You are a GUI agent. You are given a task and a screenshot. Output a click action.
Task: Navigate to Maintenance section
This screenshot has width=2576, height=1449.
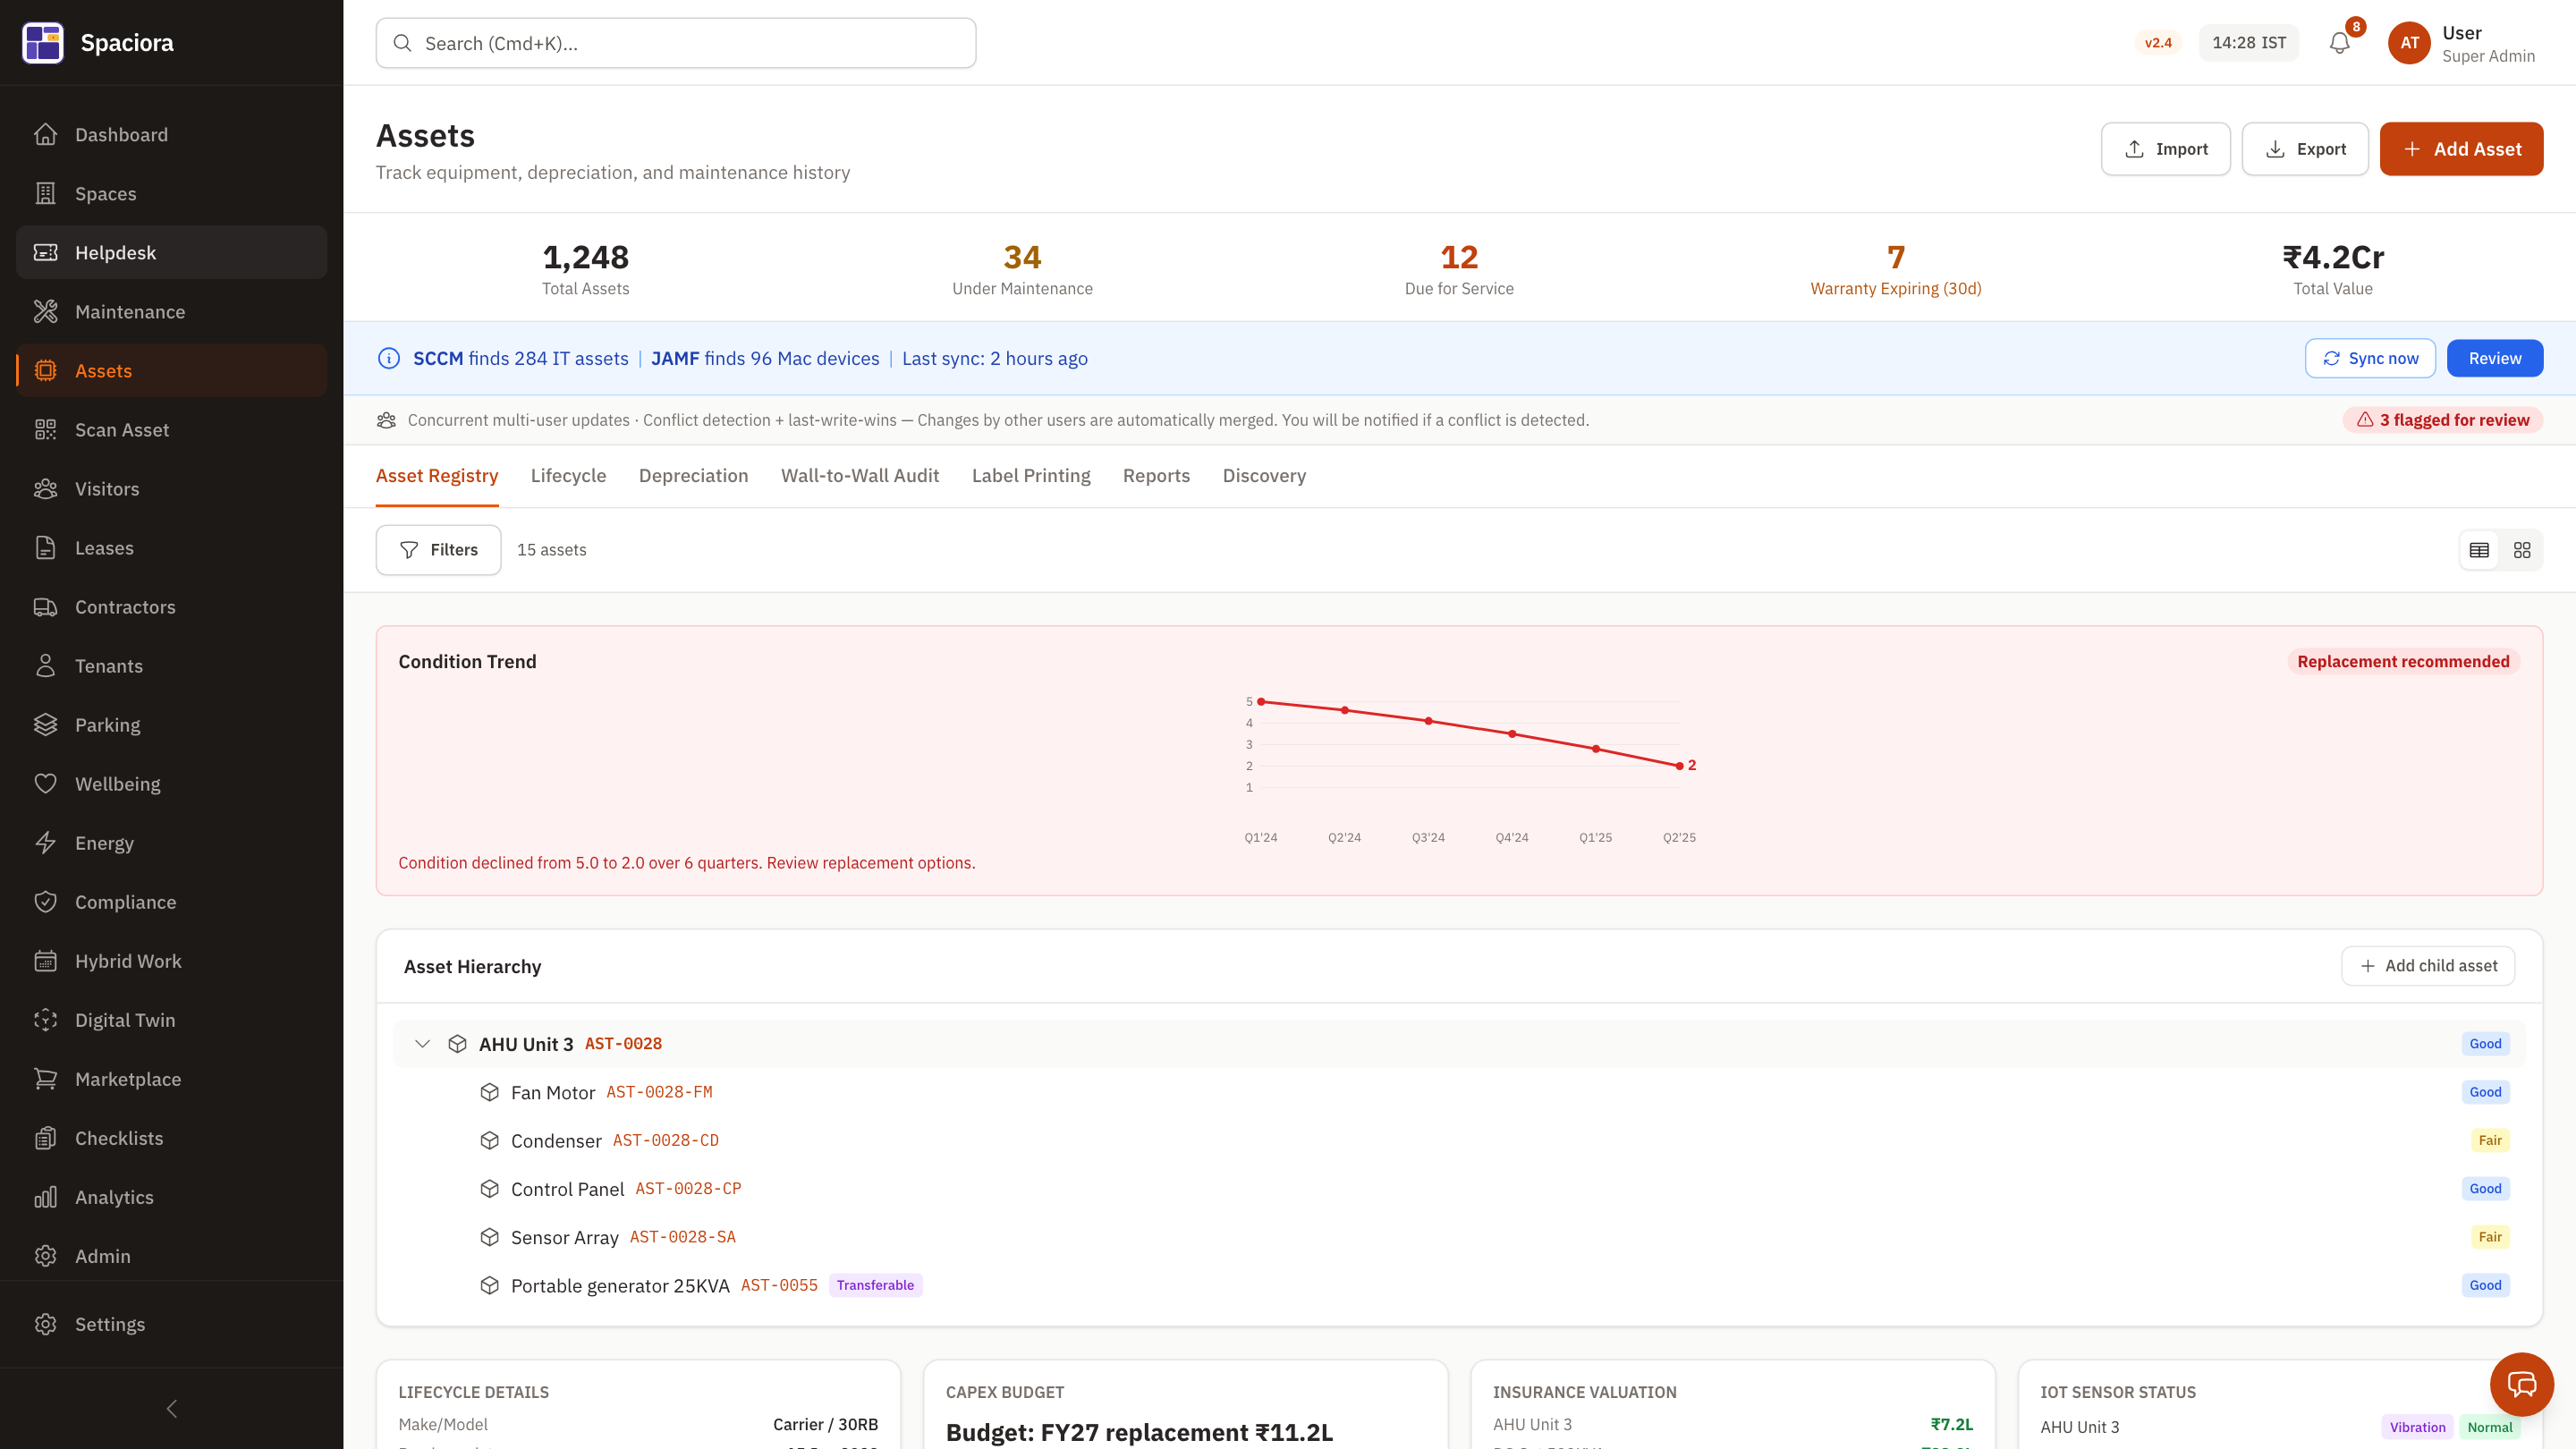[171, 311]
